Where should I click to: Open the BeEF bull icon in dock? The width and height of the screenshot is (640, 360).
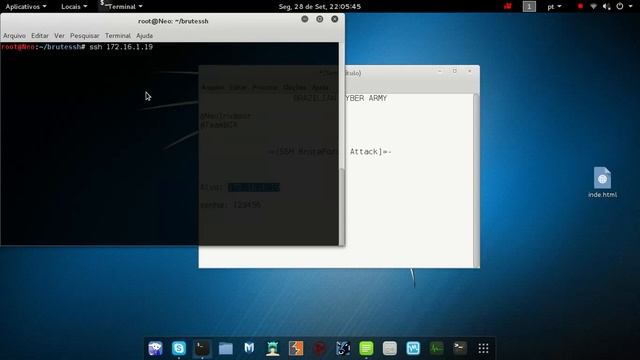pyautogui.click(x=343, y=348)
